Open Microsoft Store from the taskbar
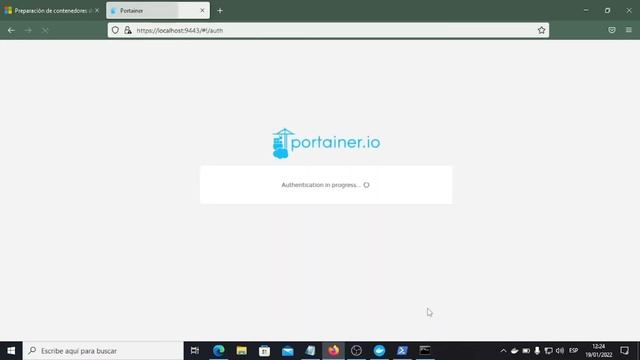 pos(264,351)
